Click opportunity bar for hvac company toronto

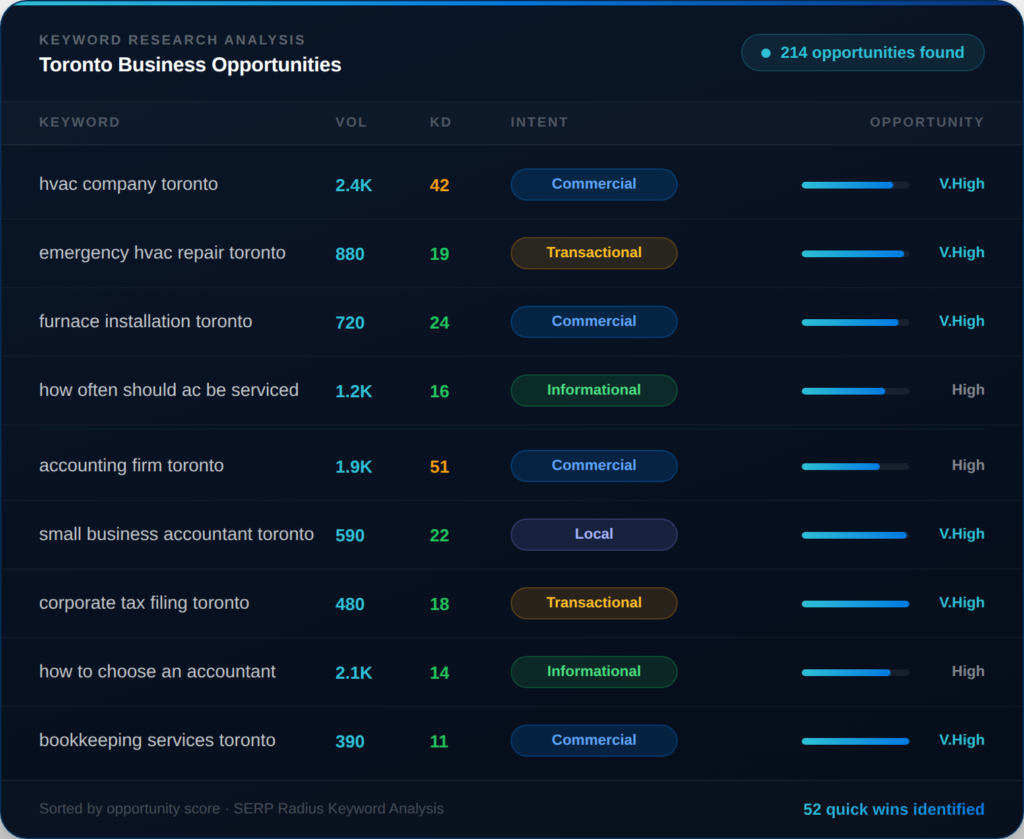(x=855, y=185)
